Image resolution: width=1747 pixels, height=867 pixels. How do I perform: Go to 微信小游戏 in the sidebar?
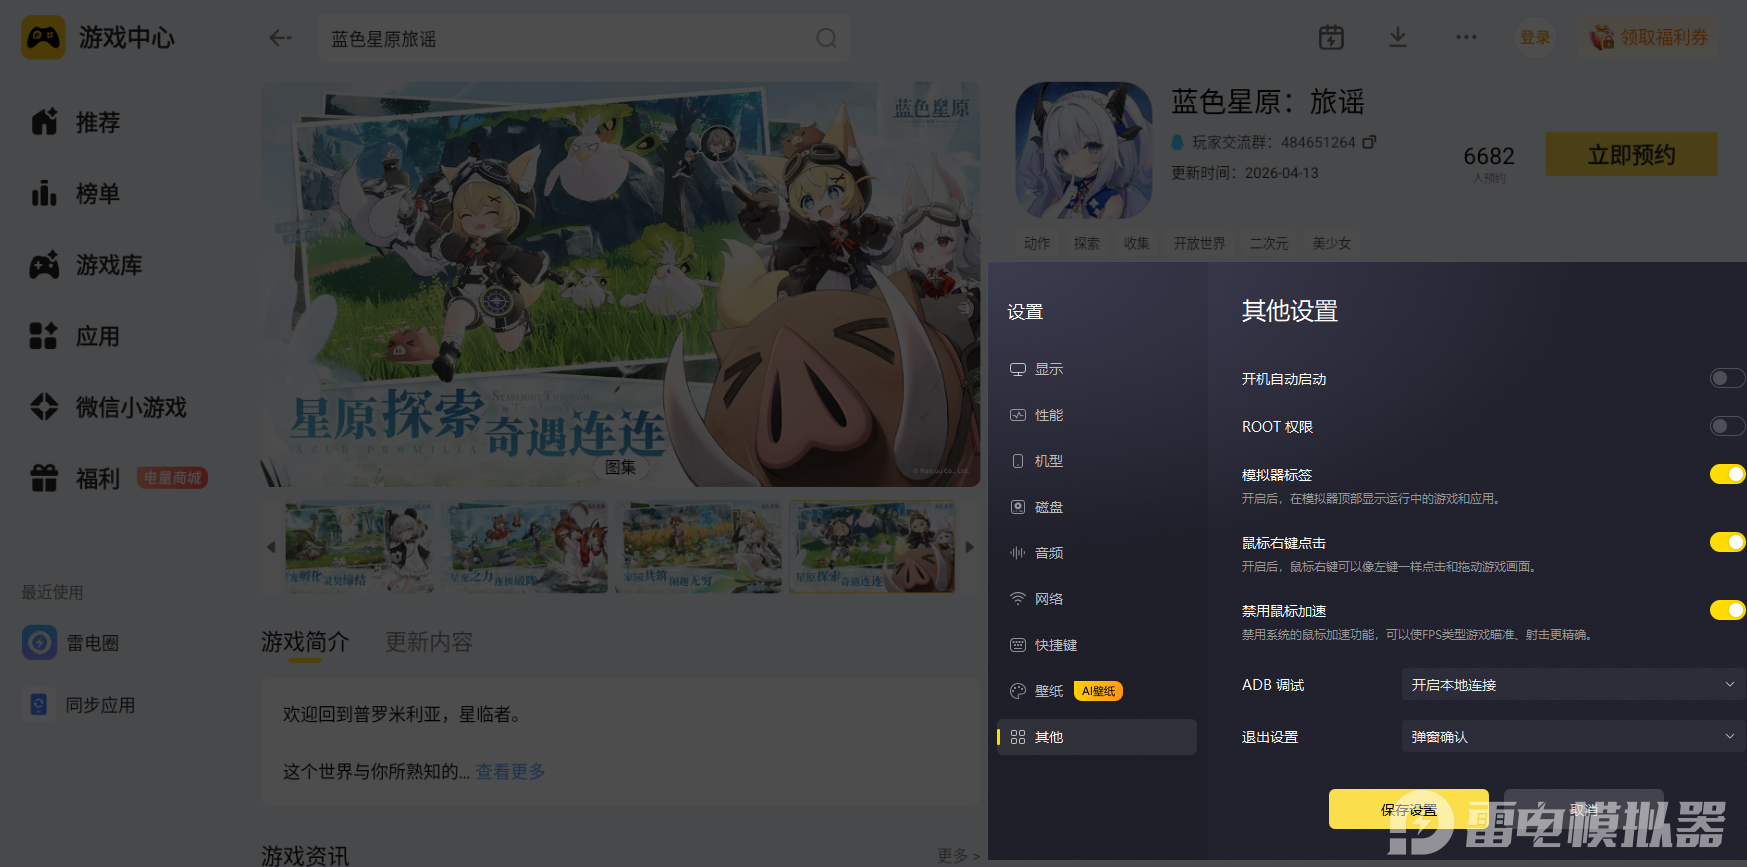pyautogui.click(x=109, y=407)
